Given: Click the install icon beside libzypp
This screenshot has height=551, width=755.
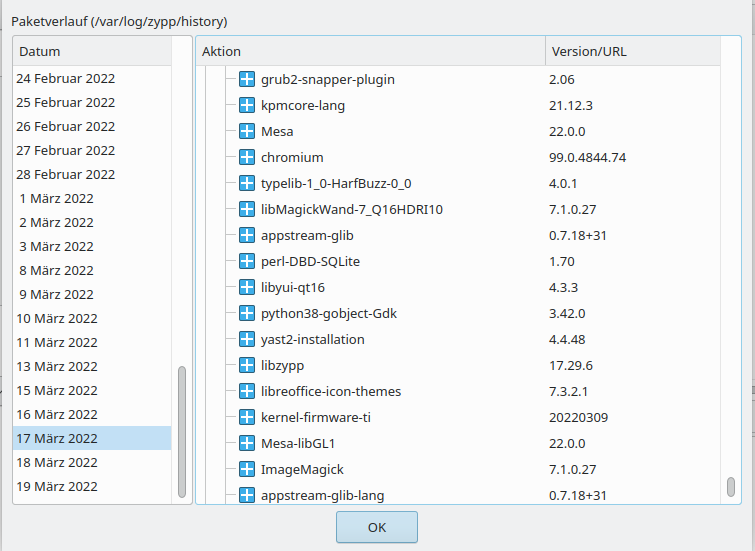Looking at the screenshot, I should 247,365.
